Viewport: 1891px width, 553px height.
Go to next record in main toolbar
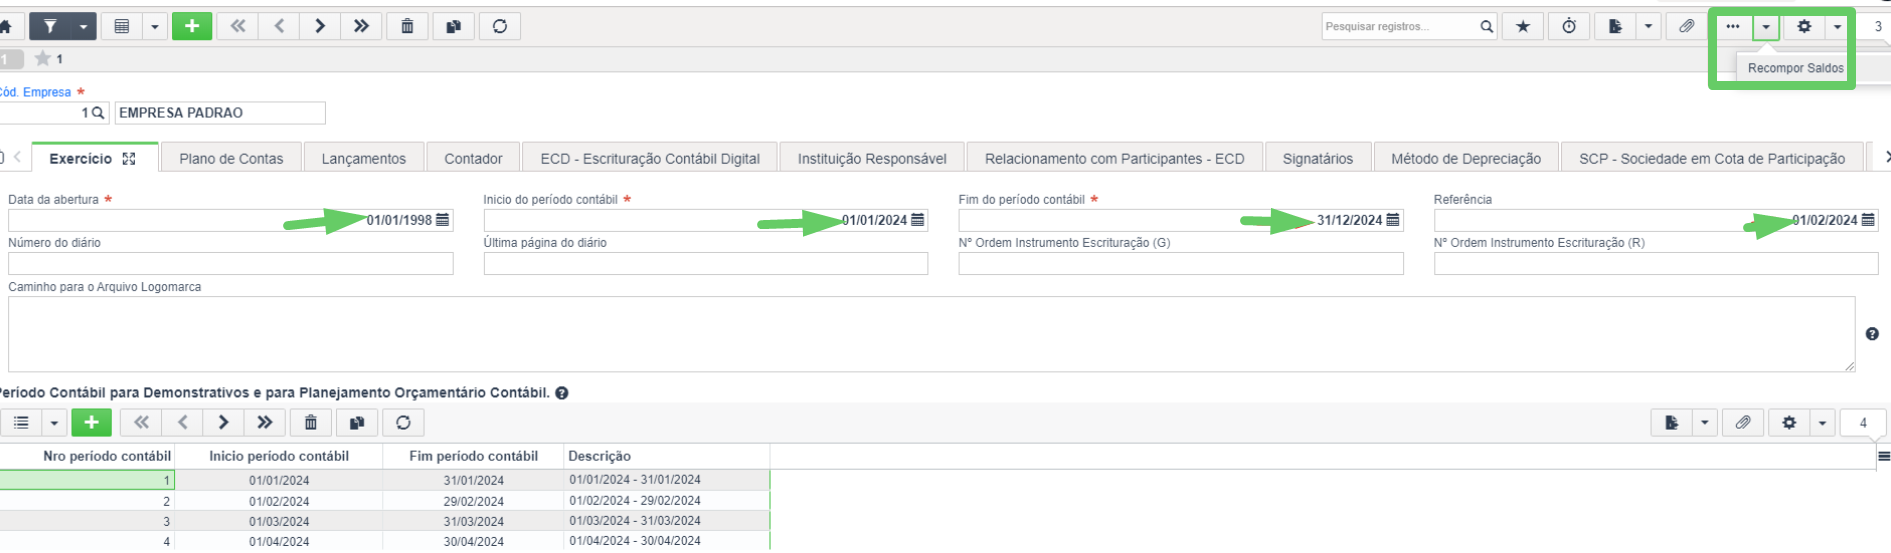click(320, 27)
